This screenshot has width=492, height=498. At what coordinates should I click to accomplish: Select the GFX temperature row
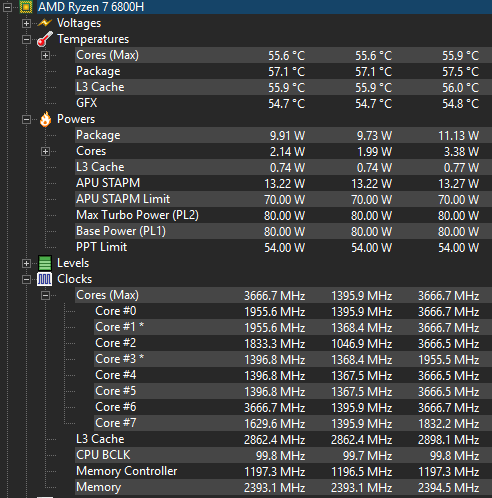point(283,103)
